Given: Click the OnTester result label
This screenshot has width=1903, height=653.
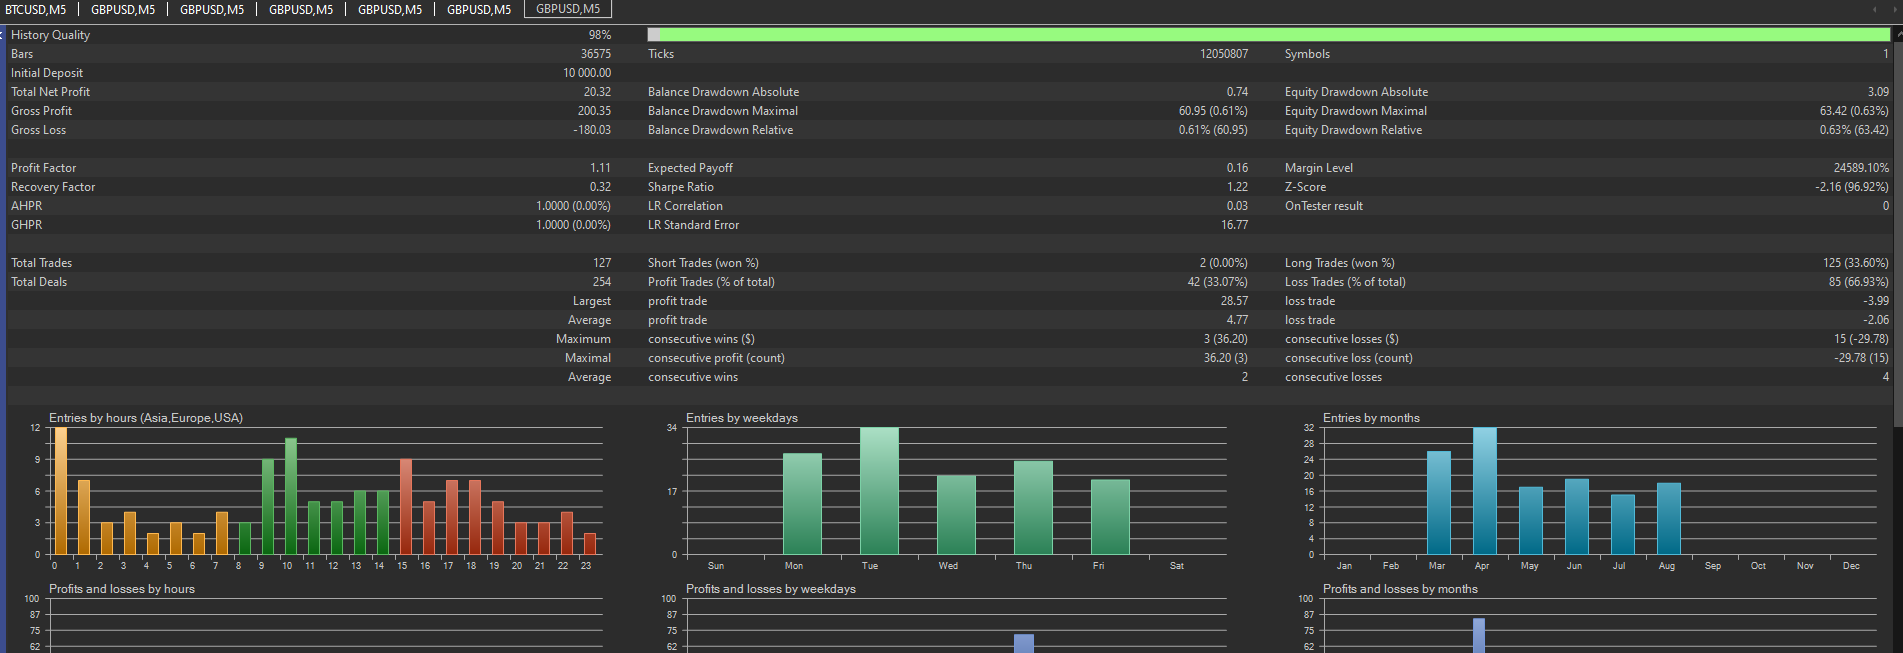Looking at the screenshot, I should click(1323, 206).
